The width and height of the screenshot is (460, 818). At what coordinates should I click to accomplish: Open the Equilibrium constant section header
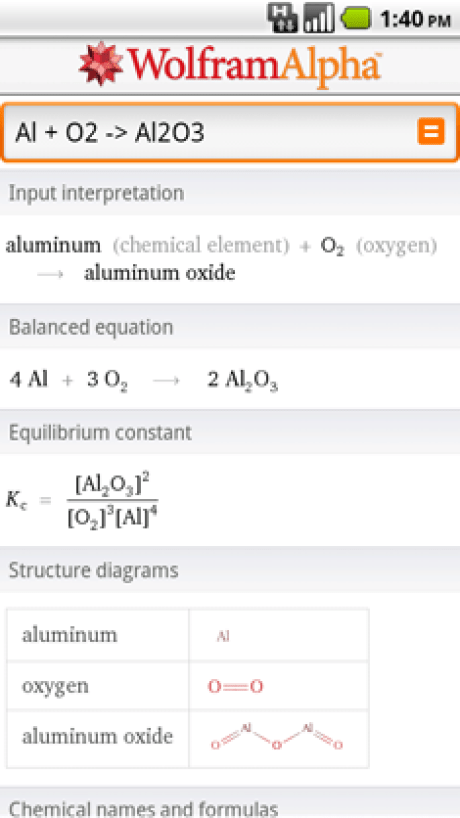[x=230, y=432]
